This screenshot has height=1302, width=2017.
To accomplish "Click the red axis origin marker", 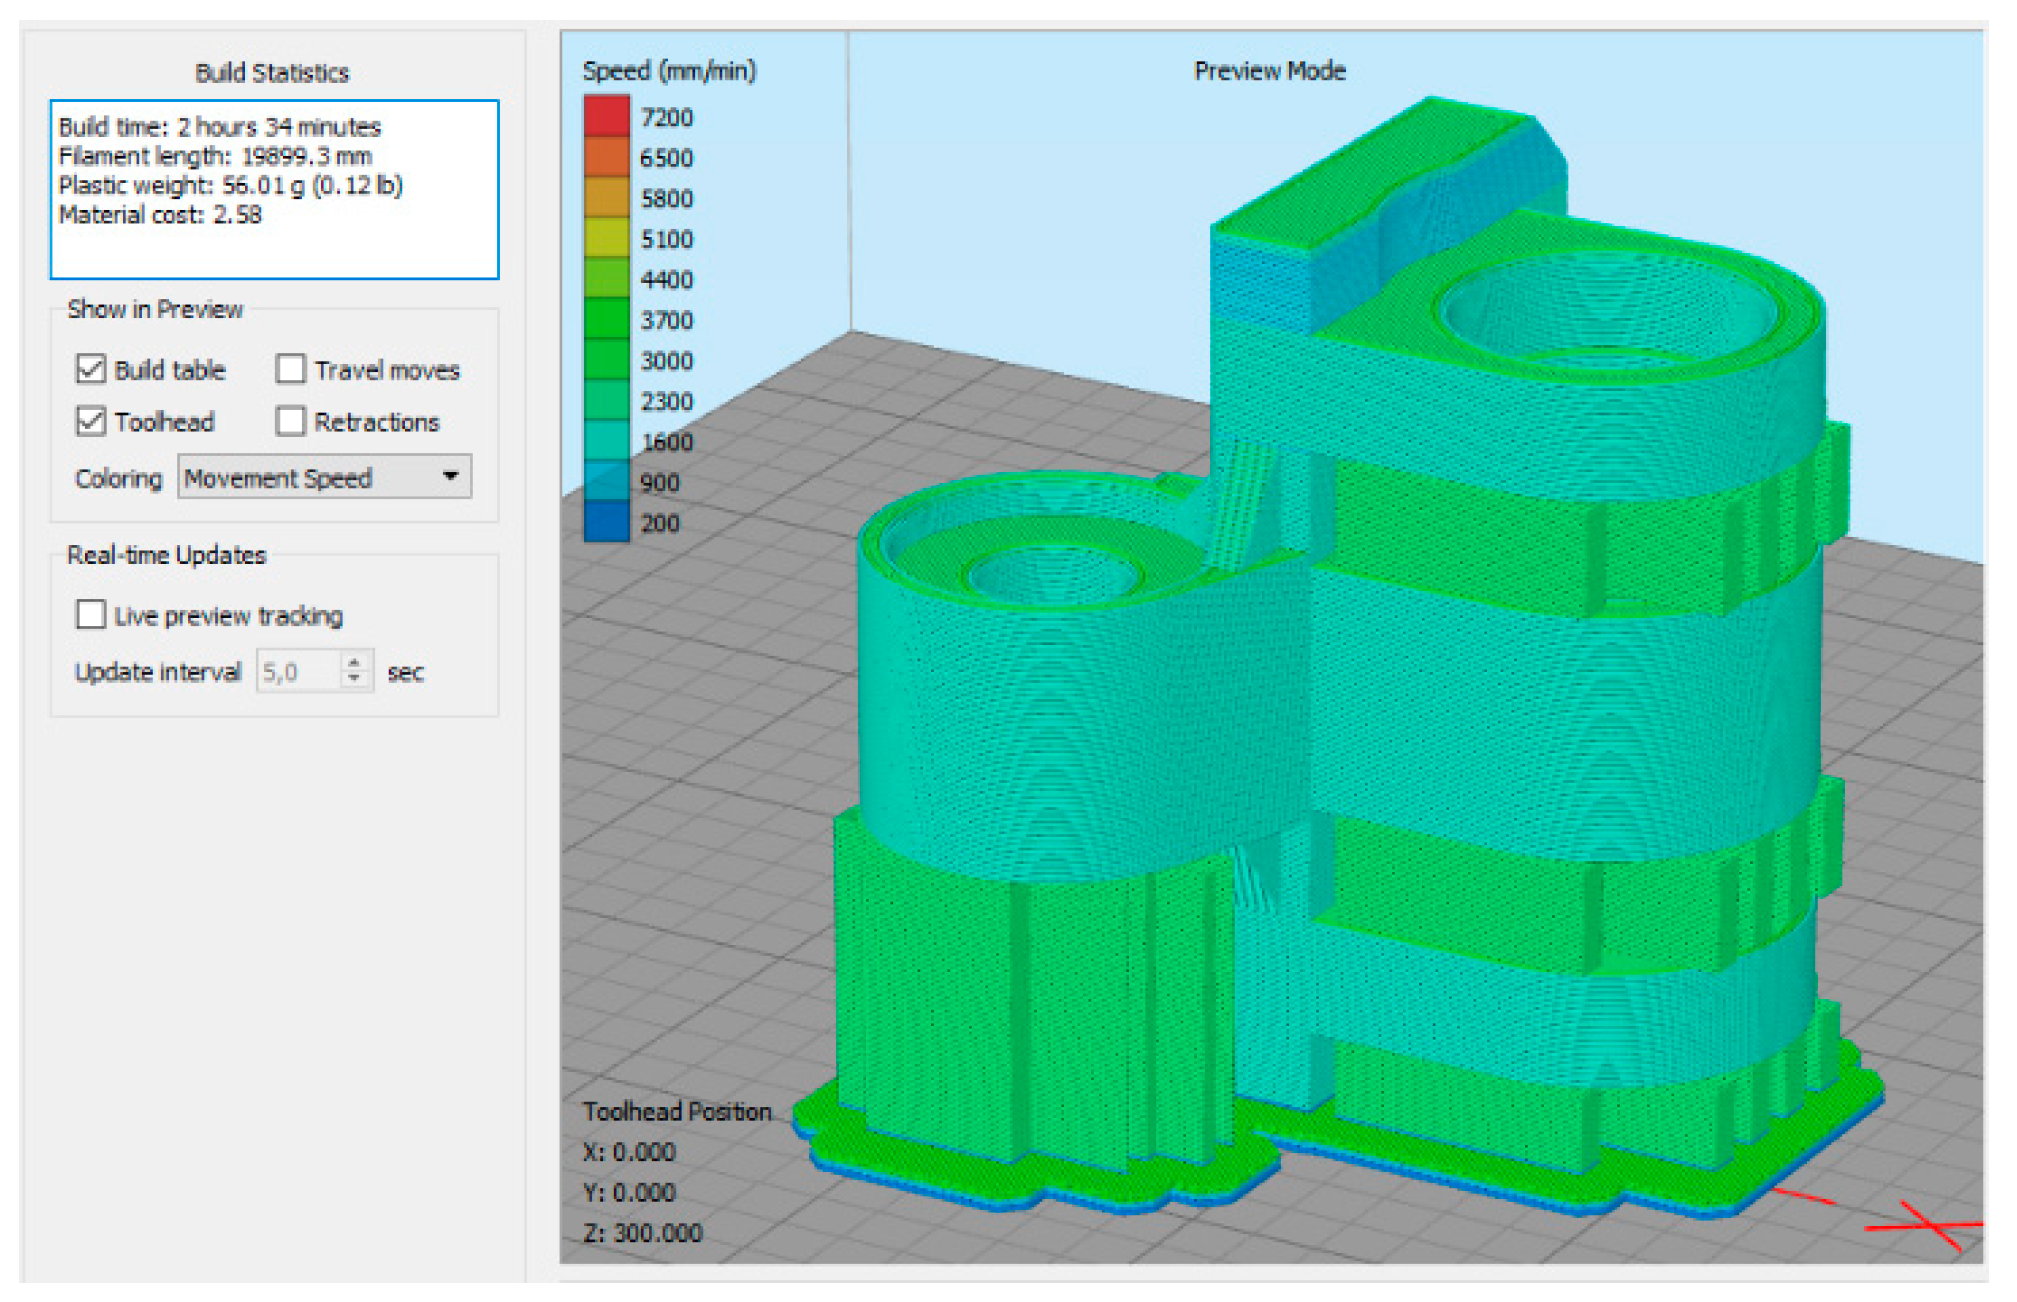I will [1932, 1226].
